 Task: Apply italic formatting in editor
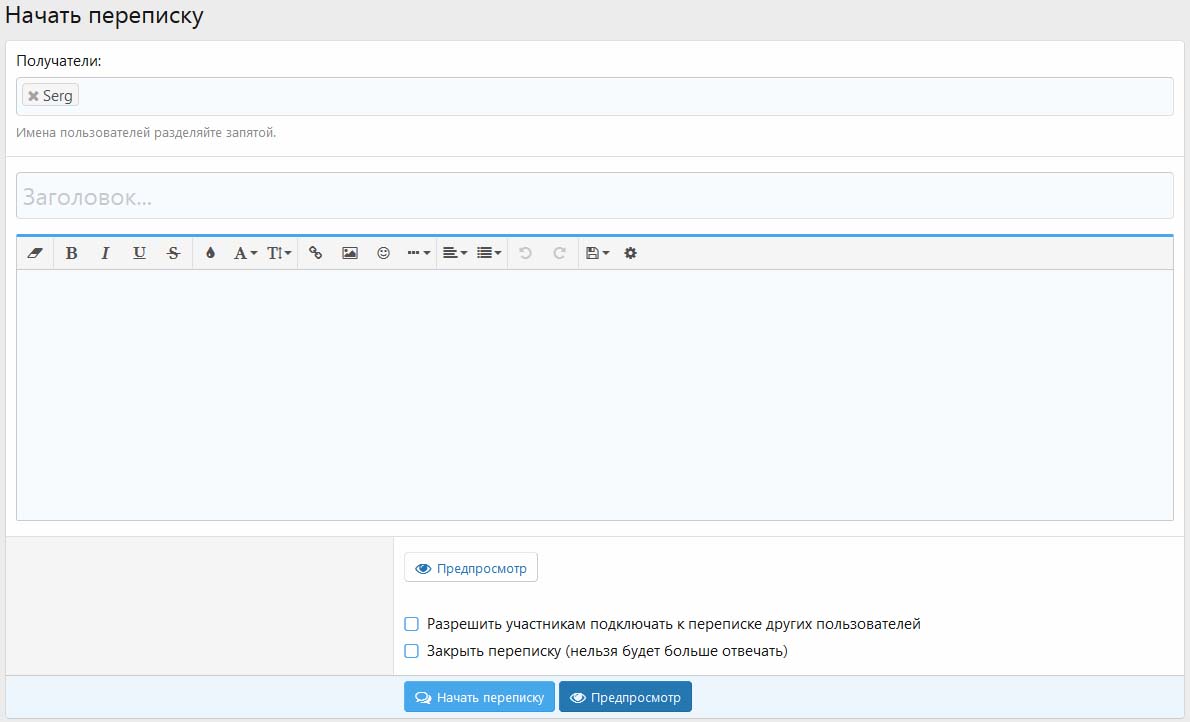pyautogui.click(x=105, y=253)
